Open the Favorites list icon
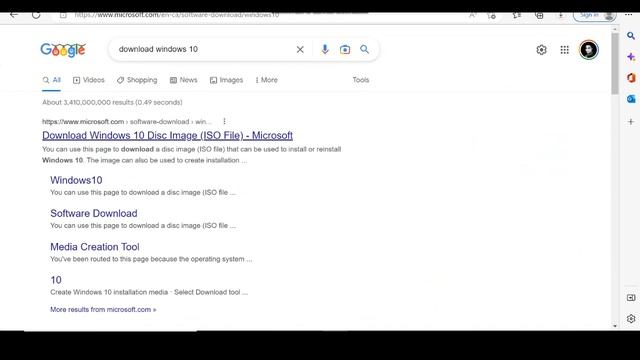 (517, 16)
